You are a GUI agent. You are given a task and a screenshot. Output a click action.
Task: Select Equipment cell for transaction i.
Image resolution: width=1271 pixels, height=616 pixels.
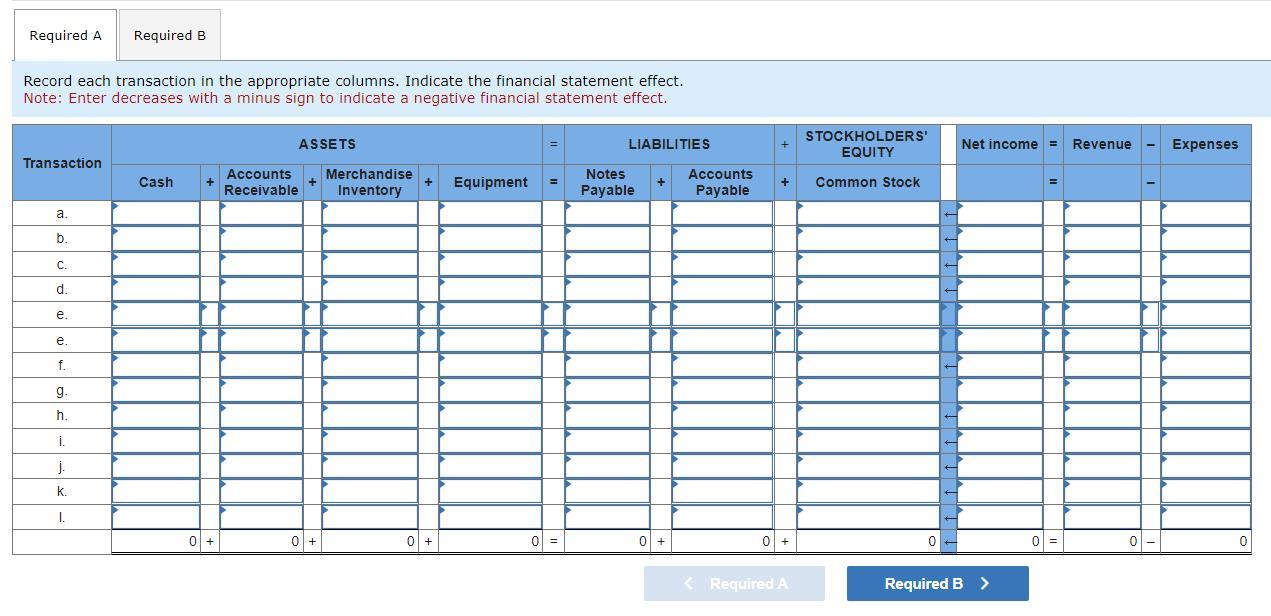[x=490, y=441]
